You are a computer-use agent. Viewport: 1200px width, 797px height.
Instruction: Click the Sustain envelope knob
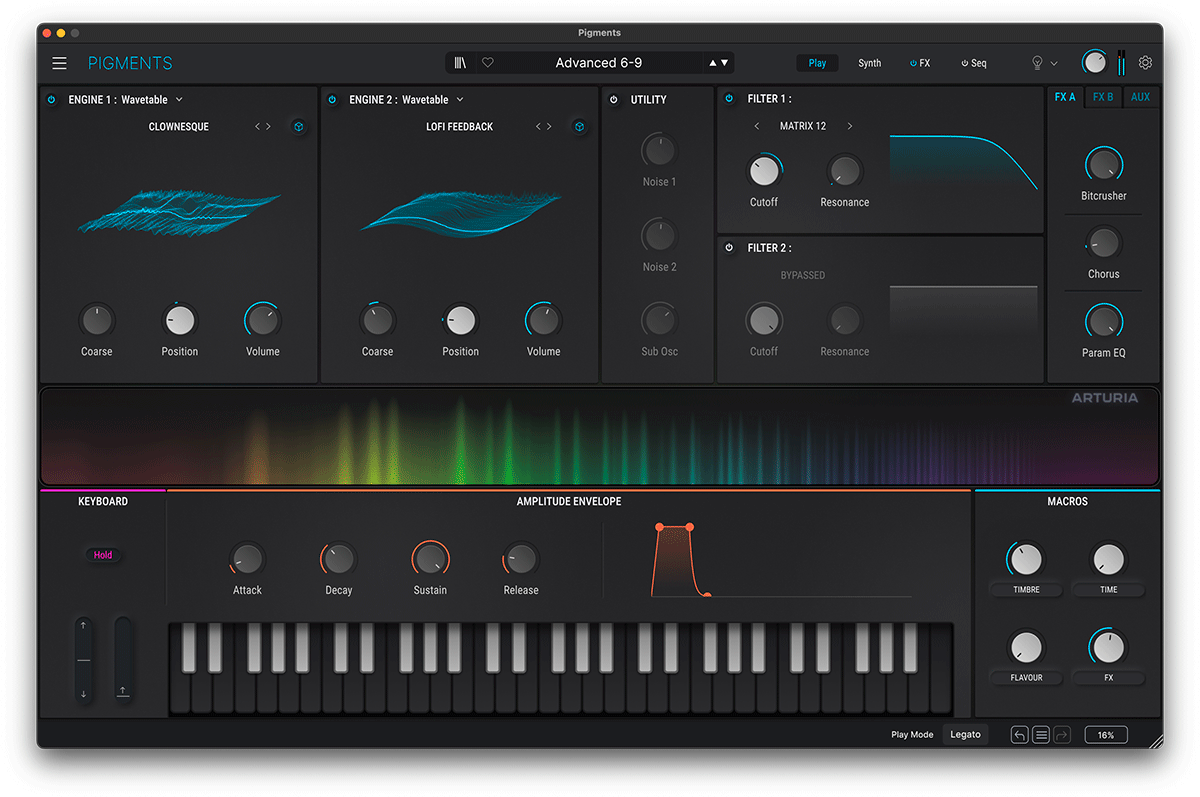(431, 558)
